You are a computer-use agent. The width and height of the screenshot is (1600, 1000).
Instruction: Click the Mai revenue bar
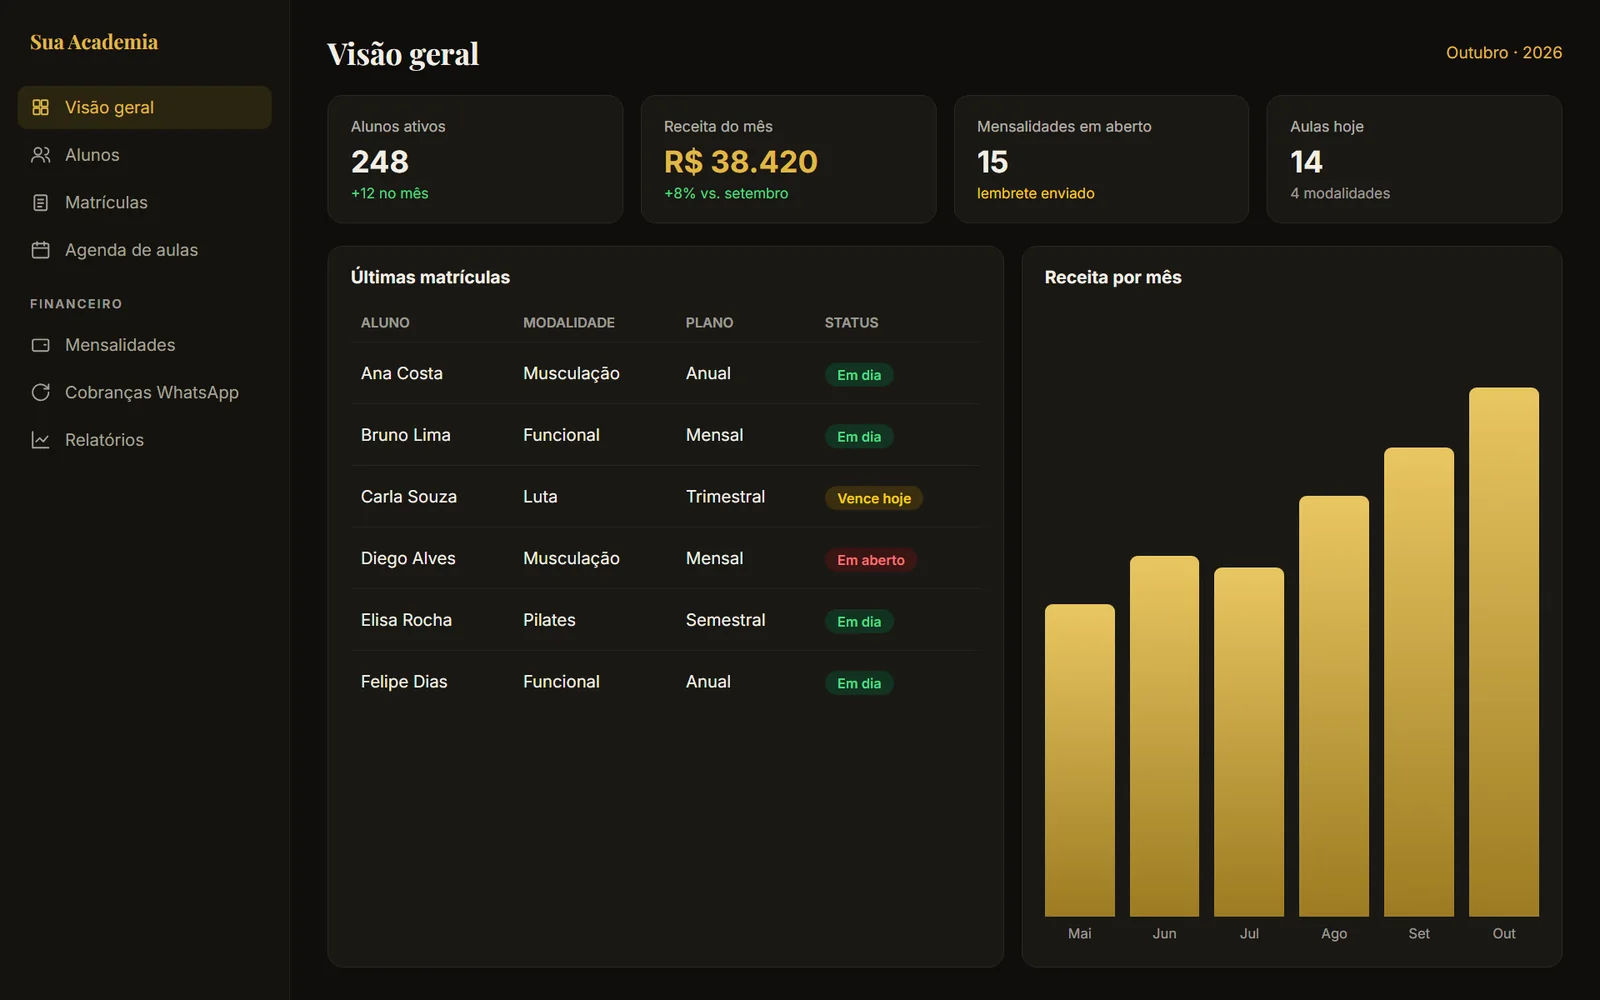coord(1080,760)
